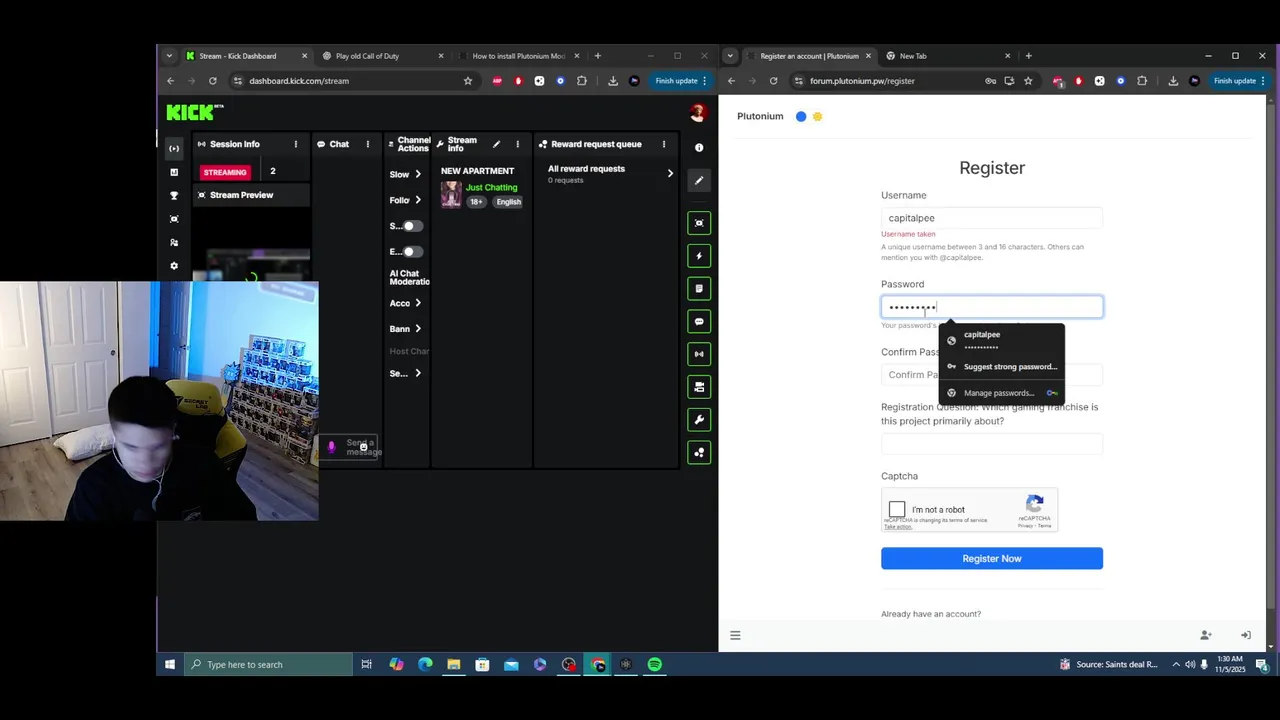
Task: Toggle the broadcast signal widget button in right rail
Action: click(x=699, y=354)
